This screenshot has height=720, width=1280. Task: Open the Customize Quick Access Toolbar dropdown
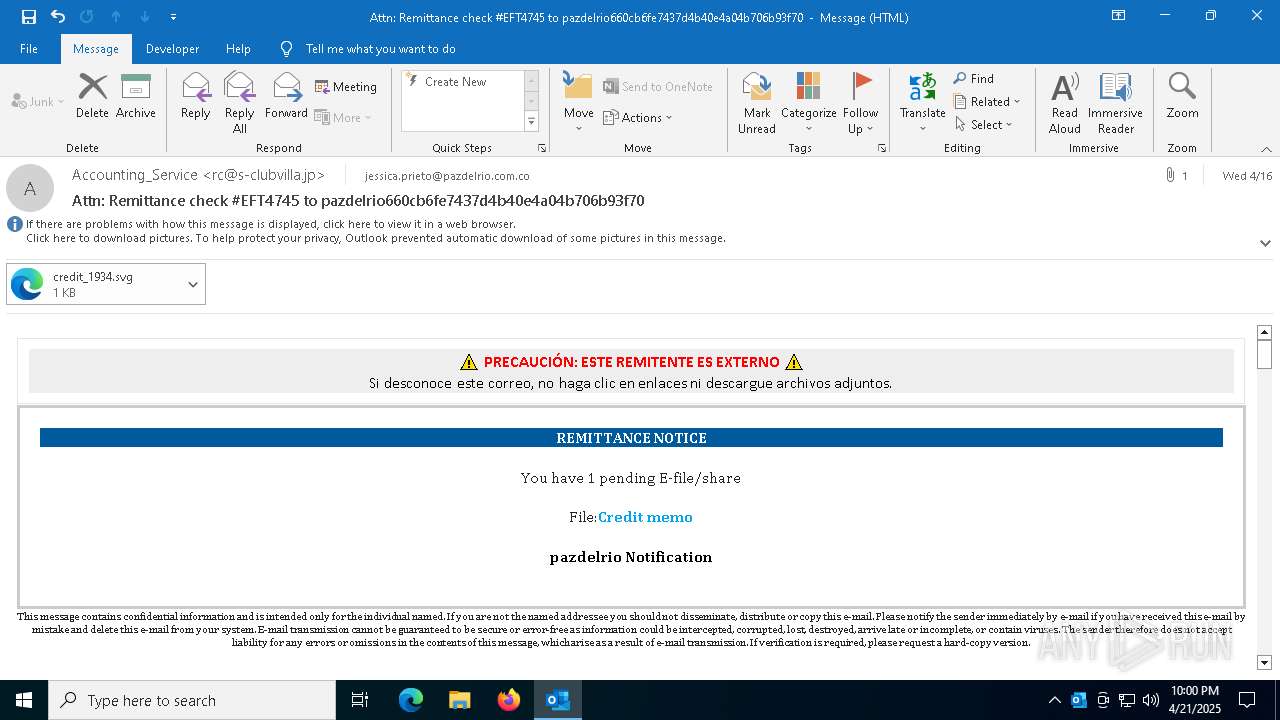174,16
